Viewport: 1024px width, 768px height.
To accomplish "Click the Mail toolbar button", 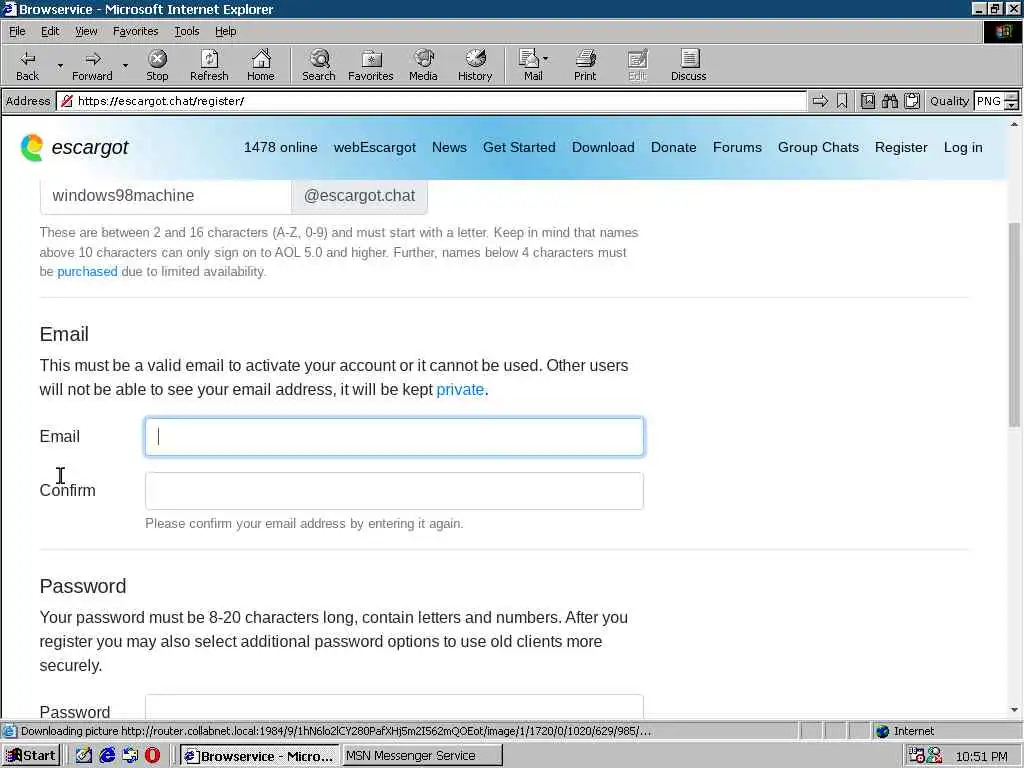I will click(x=532, y=65).
